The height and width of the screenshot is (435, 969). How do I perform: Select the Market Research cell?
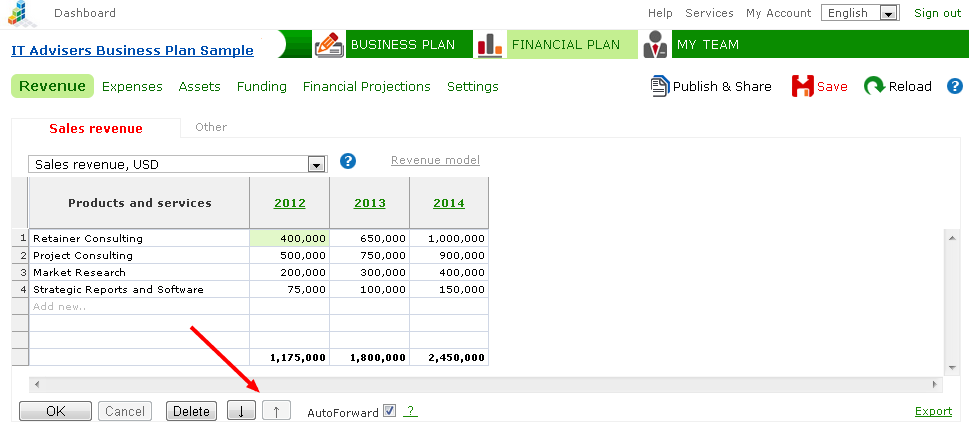click(139, 272)
